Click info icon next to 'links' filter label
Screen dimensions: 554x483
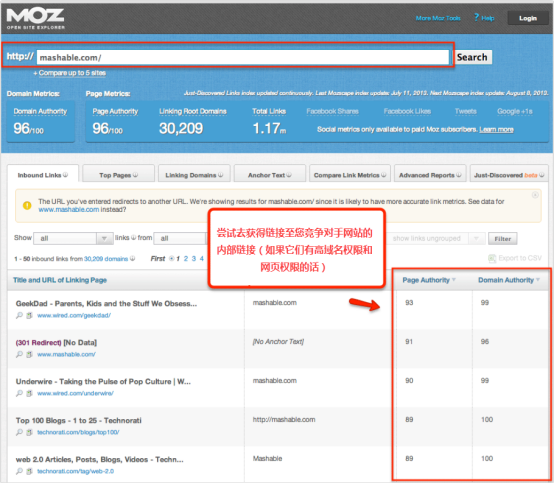click(134, 238)
